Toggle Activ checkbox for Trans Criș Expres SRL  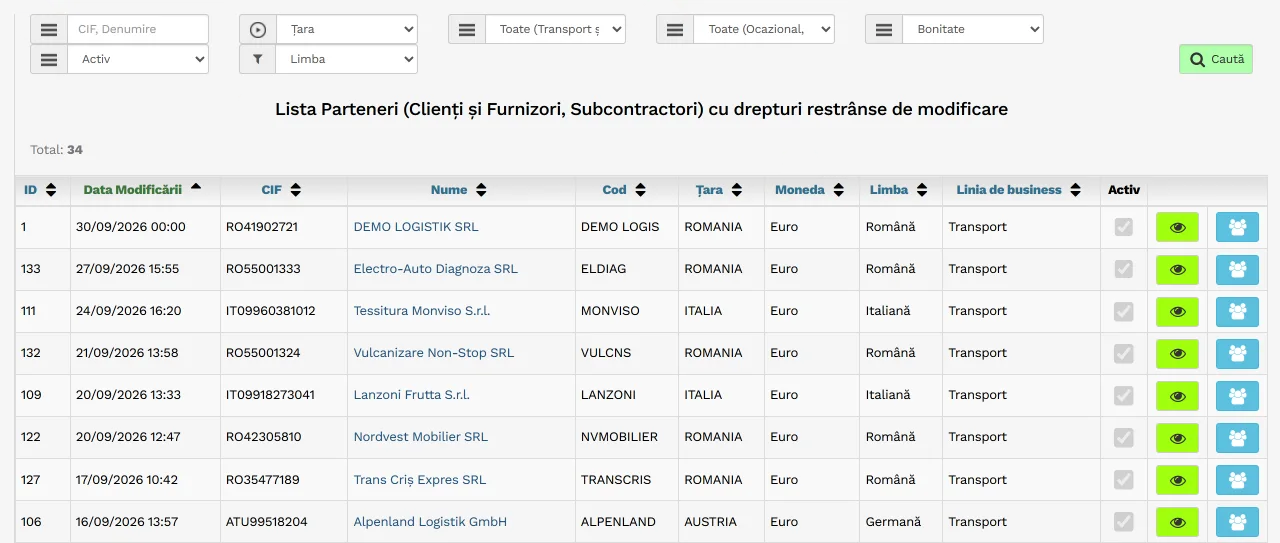pos(1124,479)
